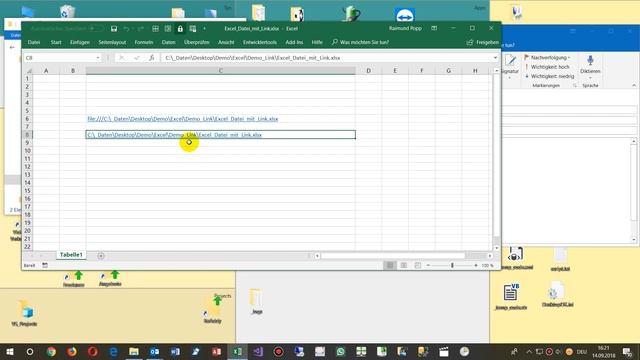
Task: Cancel formula bar entry with X icon
Action: tap(121, 58)
